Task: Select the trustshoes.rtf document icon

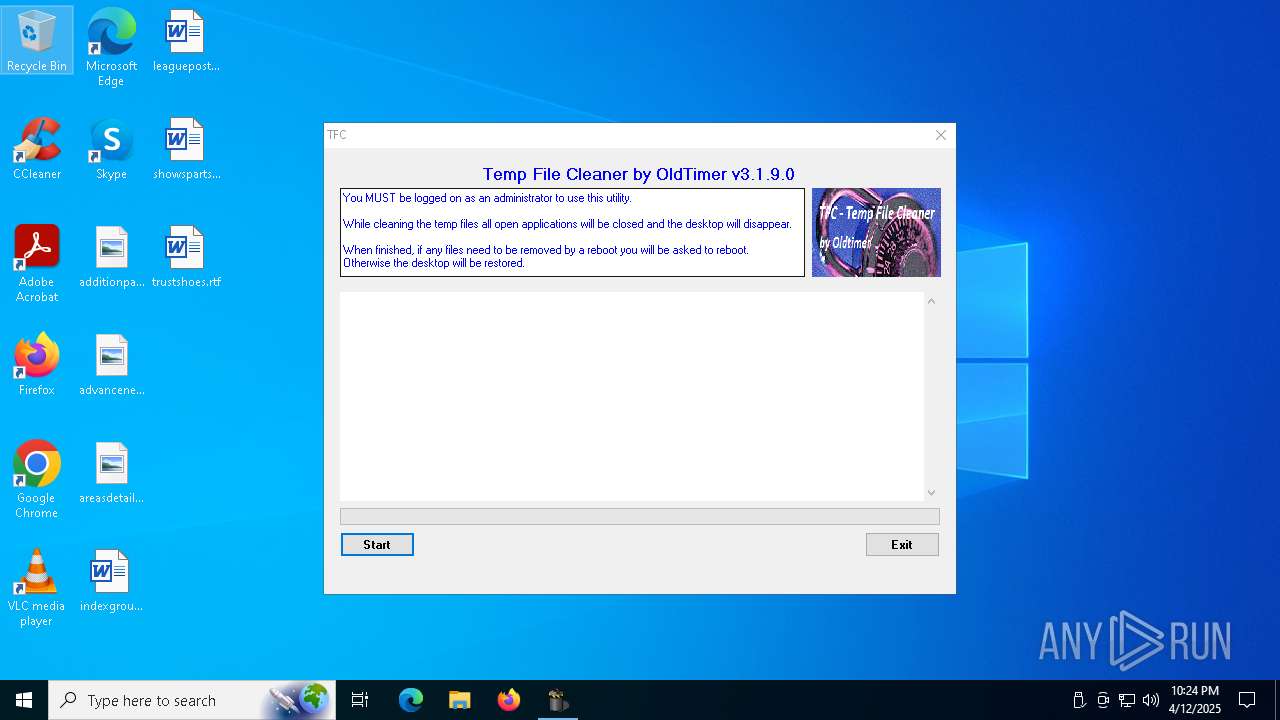Action: 185,256
